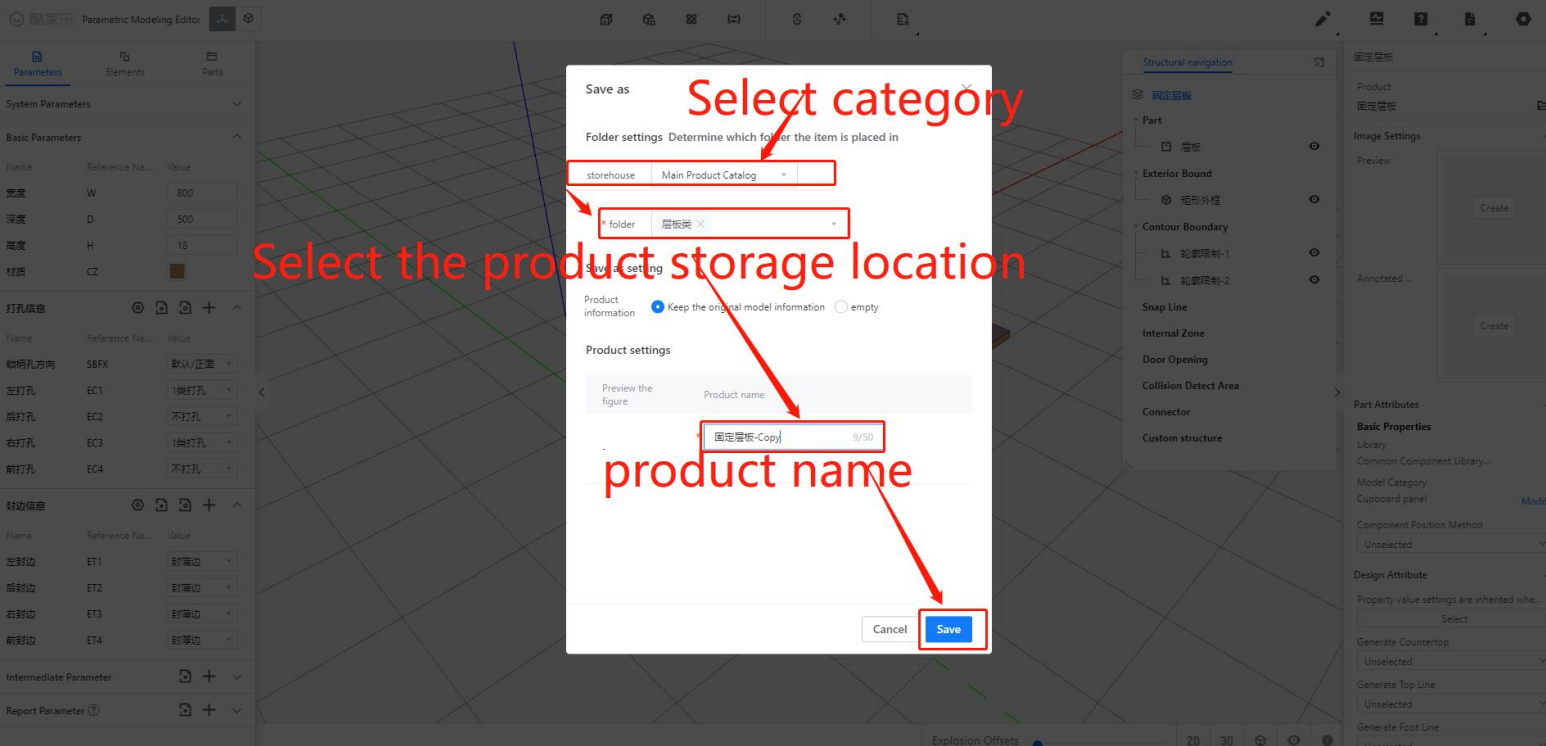Toggle visibility of 轮廓限制-1
The width and height of the screenshot is (1546, 746).
click(1314, 253)
